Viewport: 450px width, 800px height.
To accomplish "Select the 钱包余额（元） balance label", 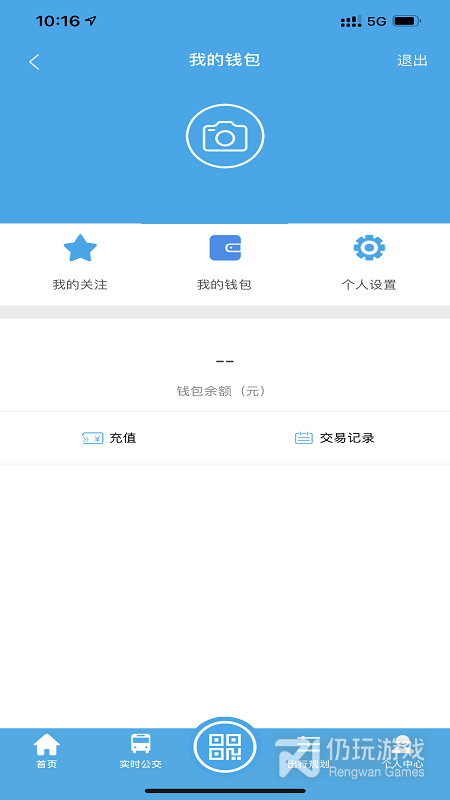I will click(x=221, y=391).
